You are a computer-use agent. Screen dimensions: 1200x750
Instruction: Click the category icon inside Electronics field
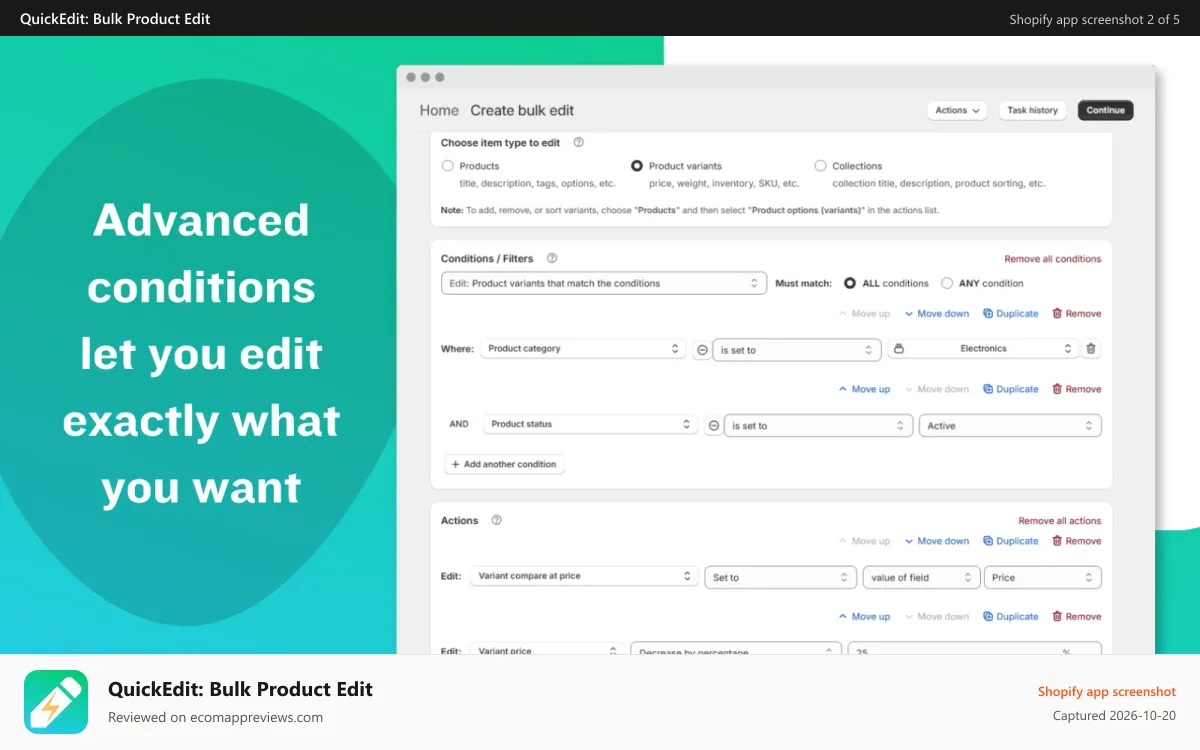tap(899, 349)
